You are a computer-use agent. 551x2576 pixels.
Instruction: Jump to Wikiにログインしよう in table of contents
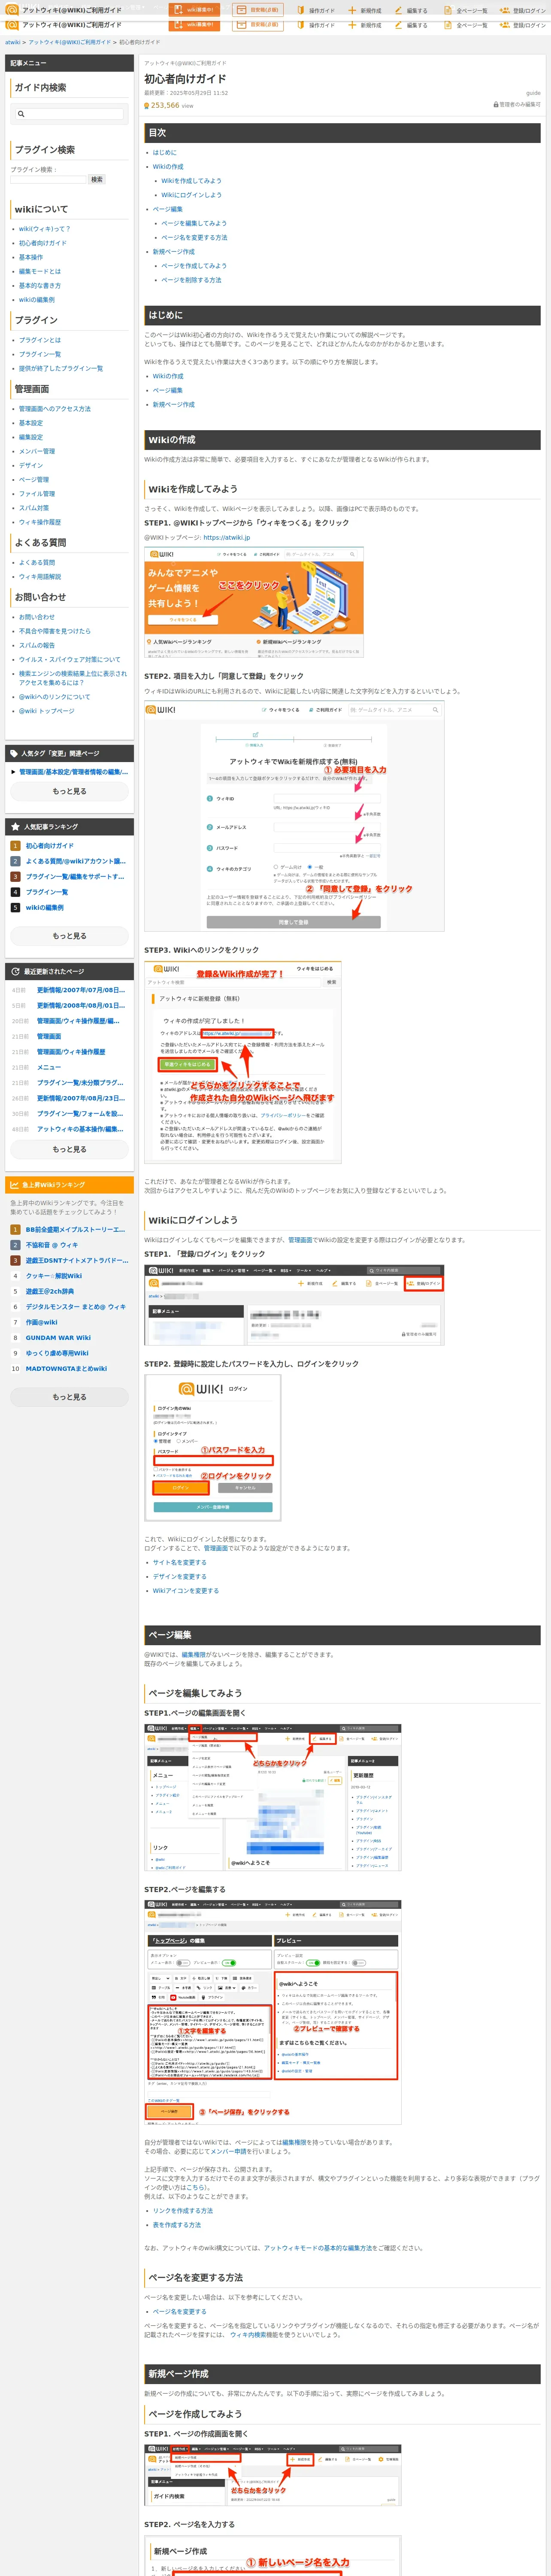192,195
